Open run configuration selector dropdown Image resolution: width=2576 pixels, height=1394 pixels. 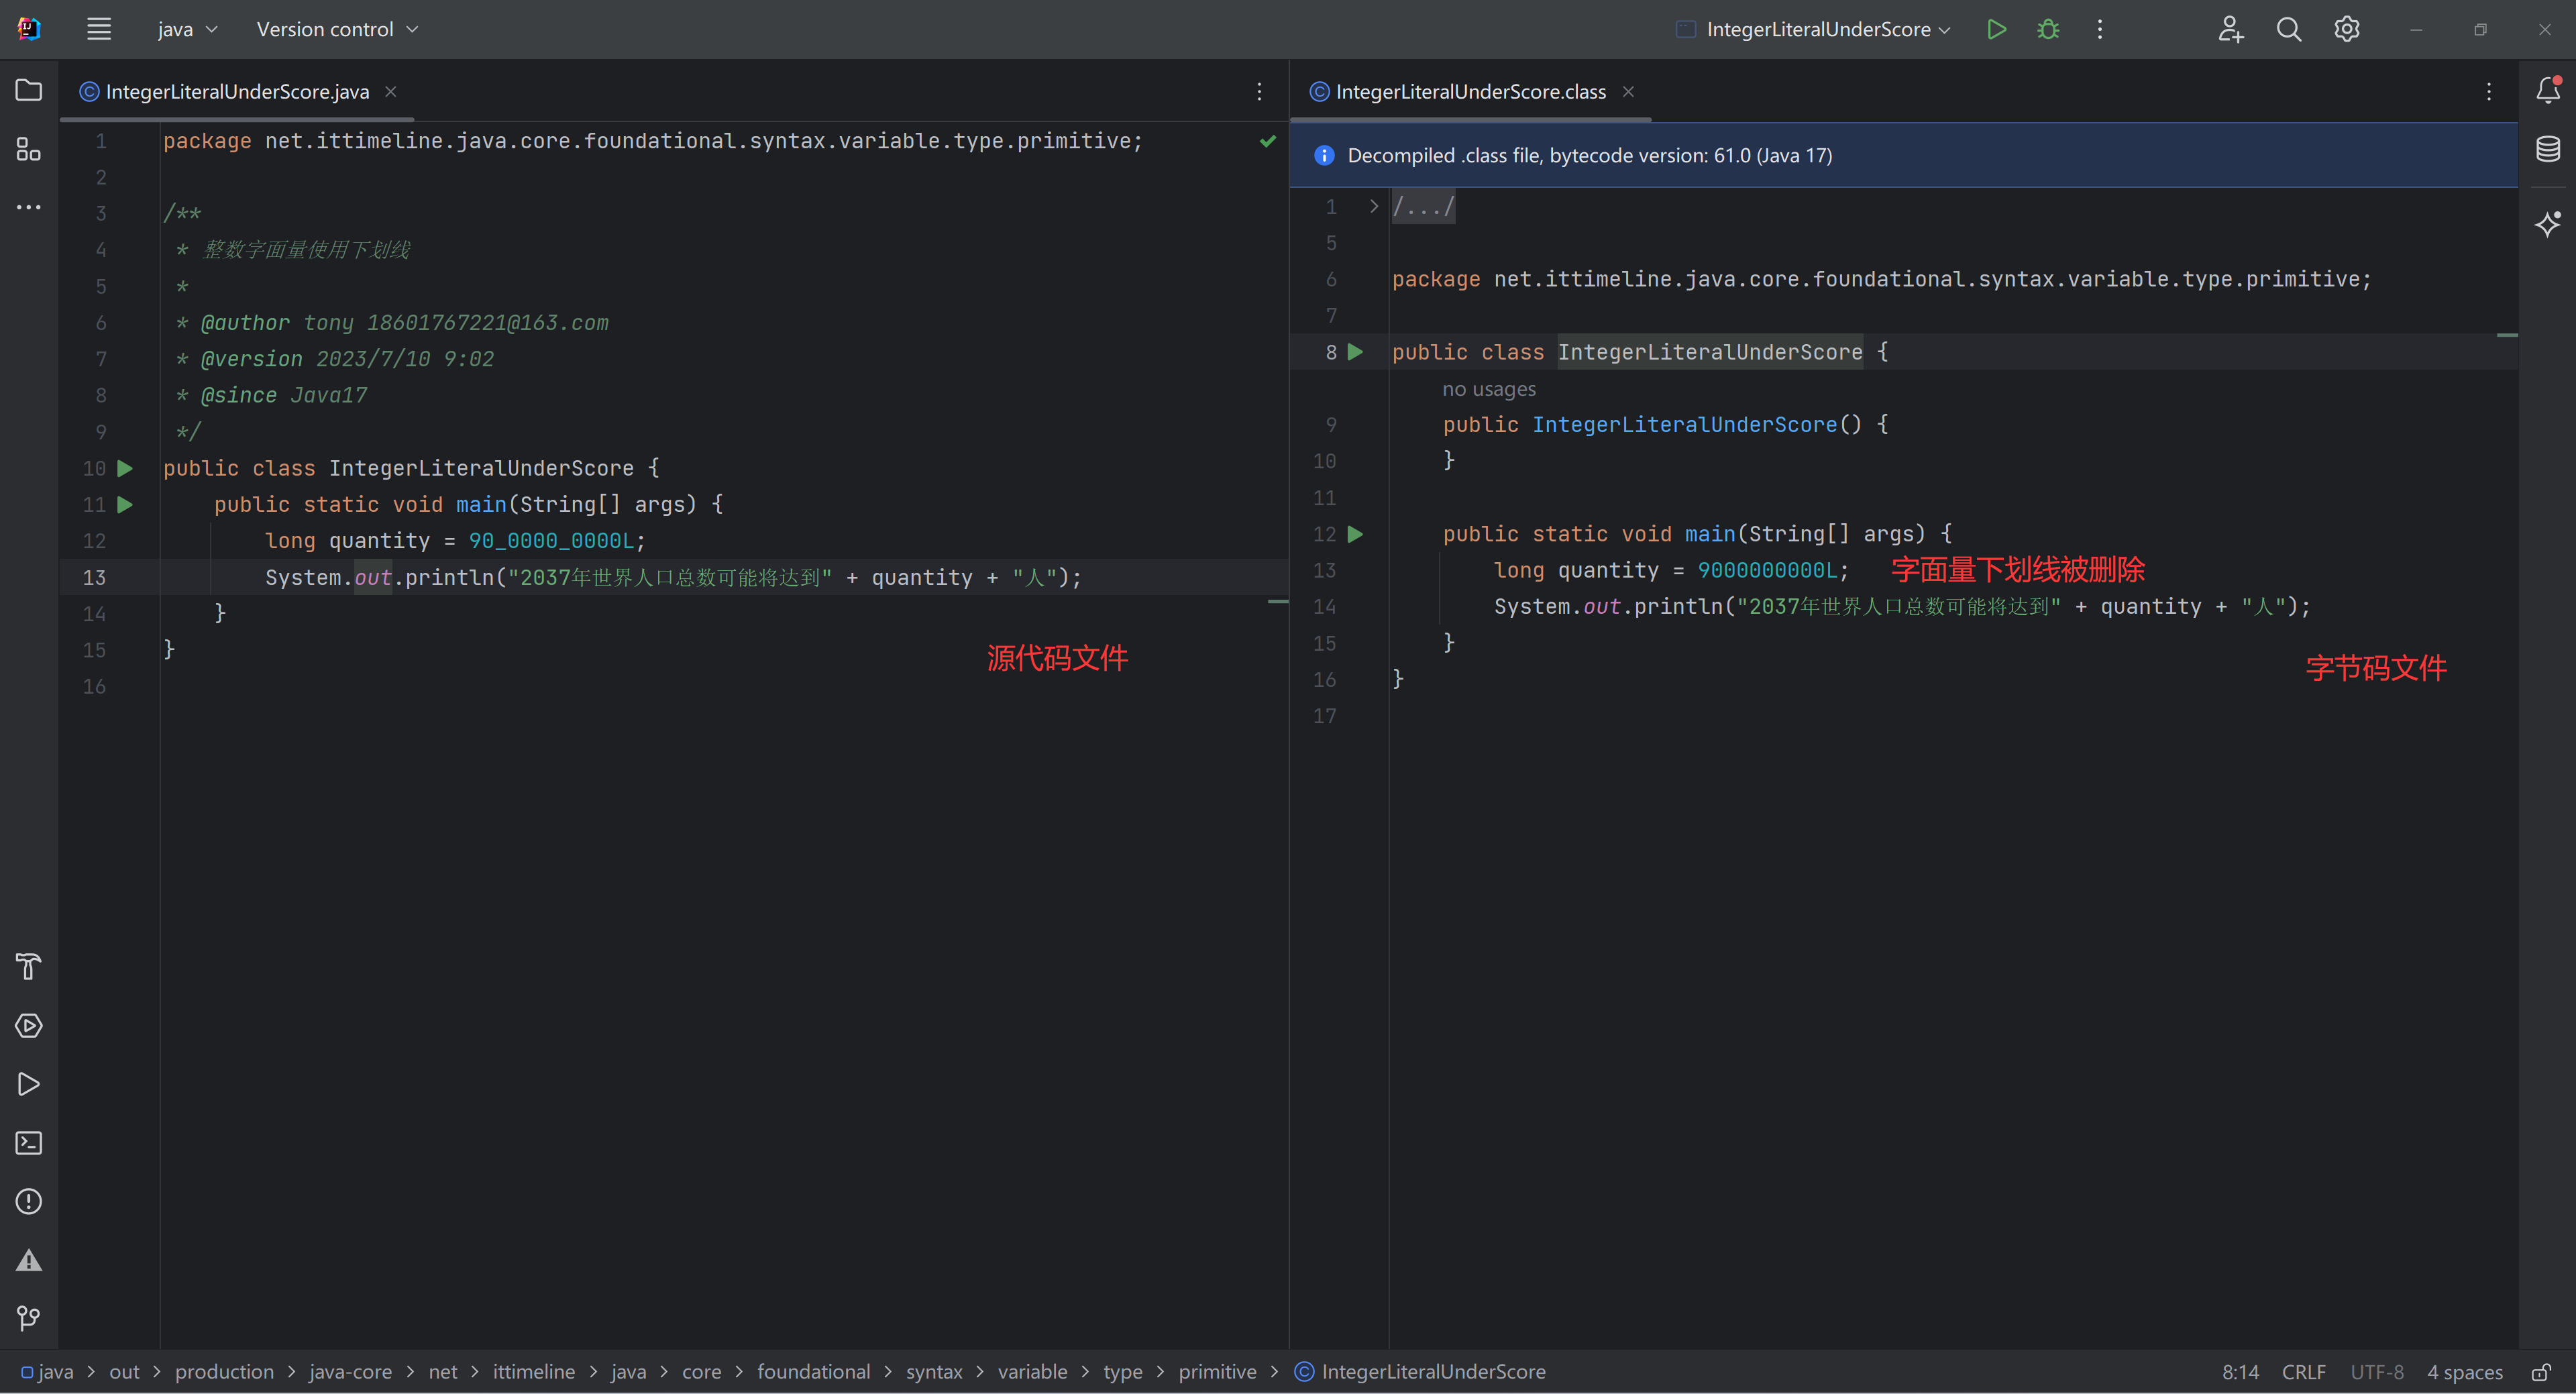click(x=1813, y=29)
